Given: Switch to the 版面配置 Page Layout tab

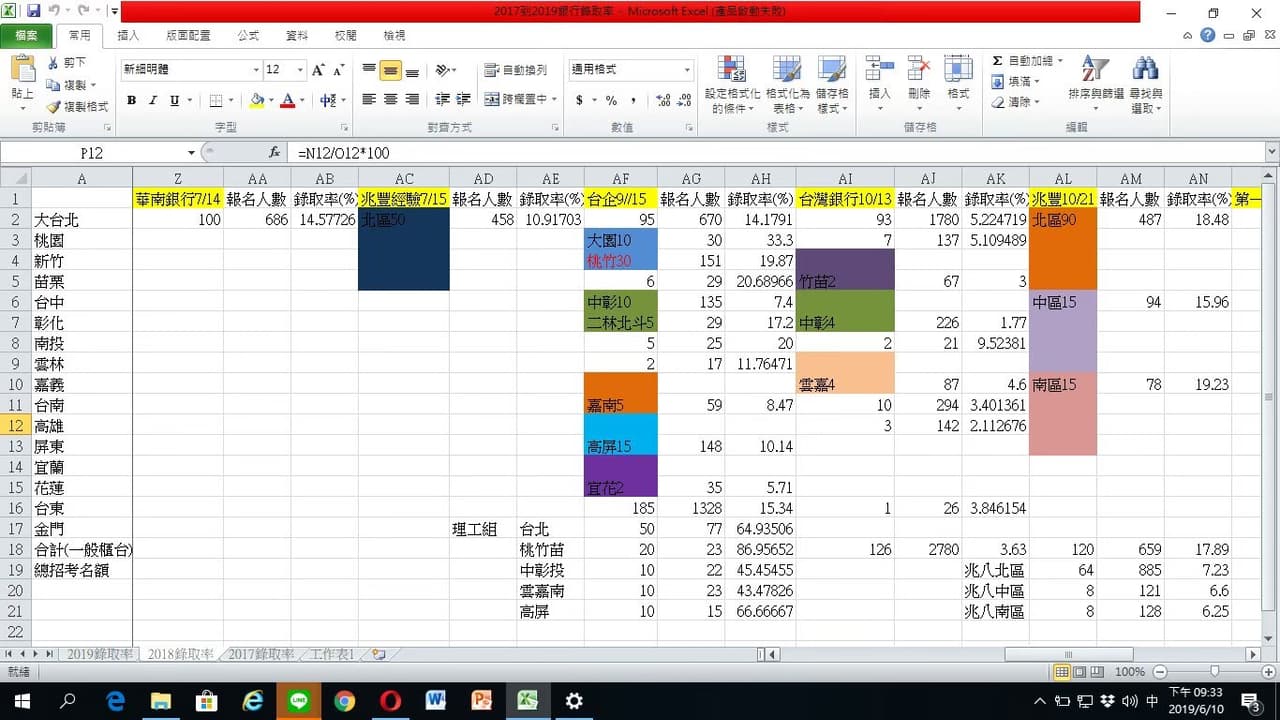Looking at the screenshot, I should click(188, 35).
